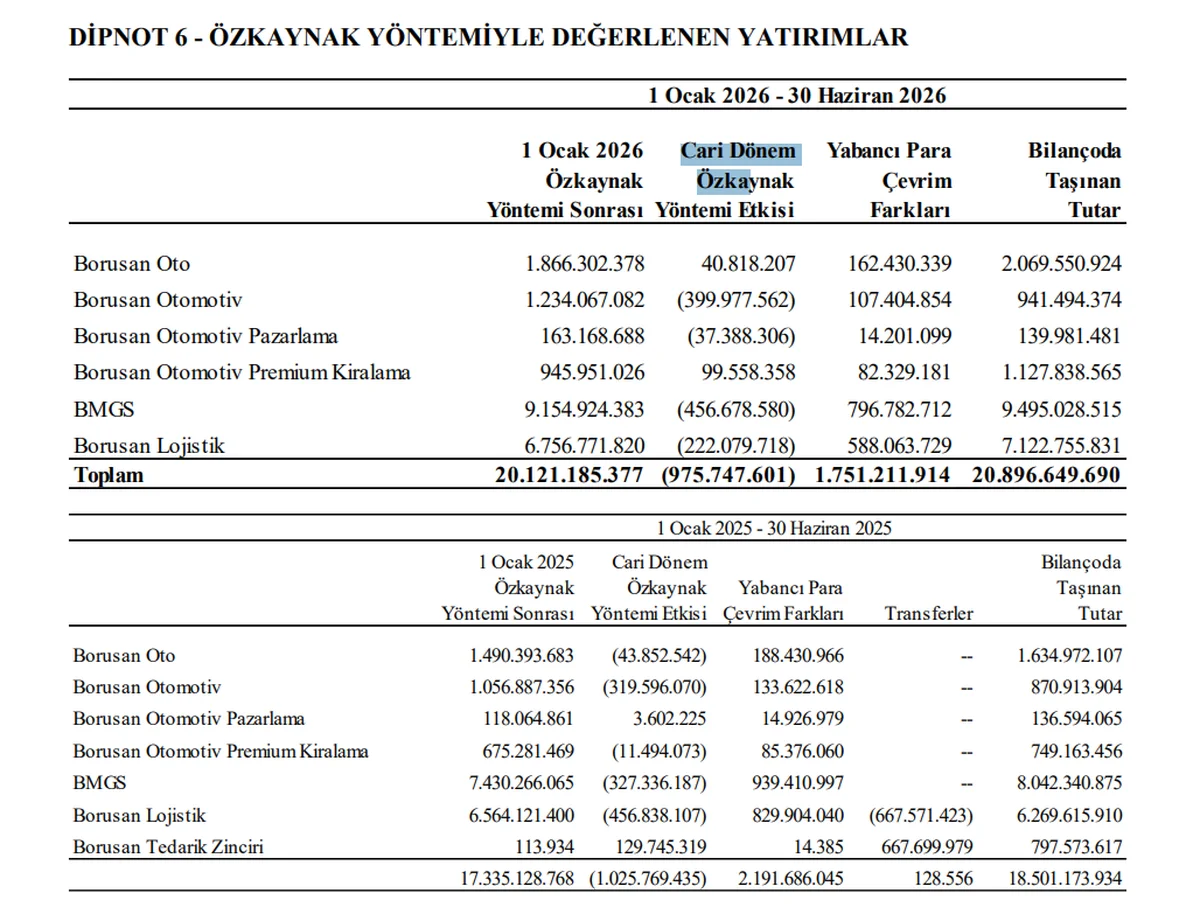Click the Borusan Tedarik Zinciri row label
The width and height of the screenshot is (1200, 907).
168,847
